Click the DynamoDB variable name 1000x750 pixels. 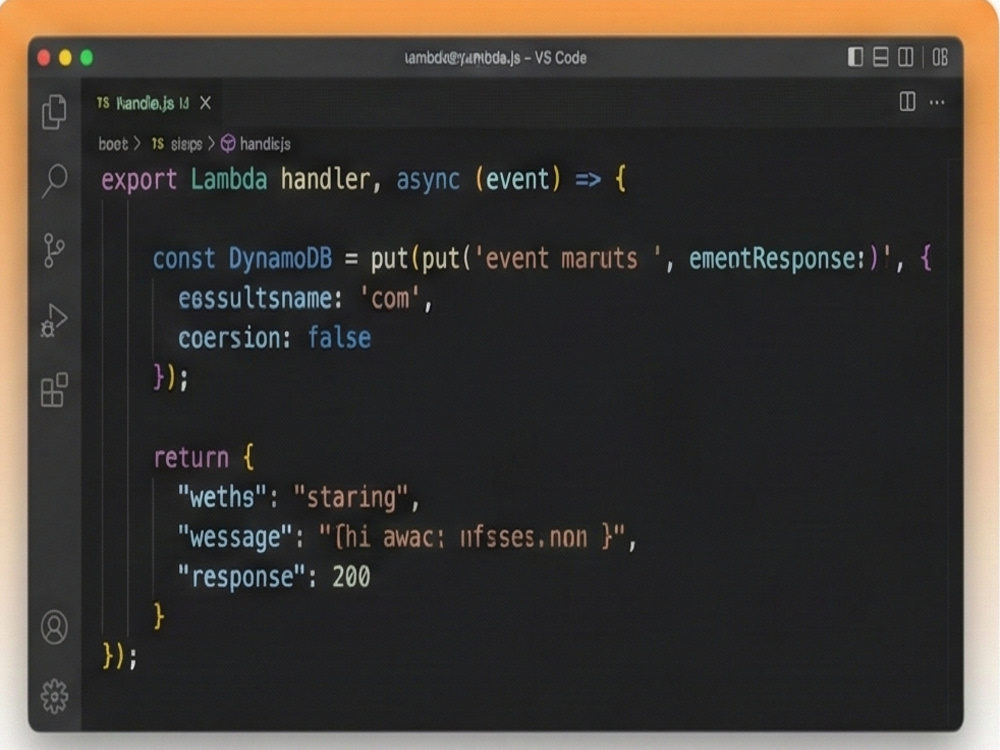click(x=281, y=258)
